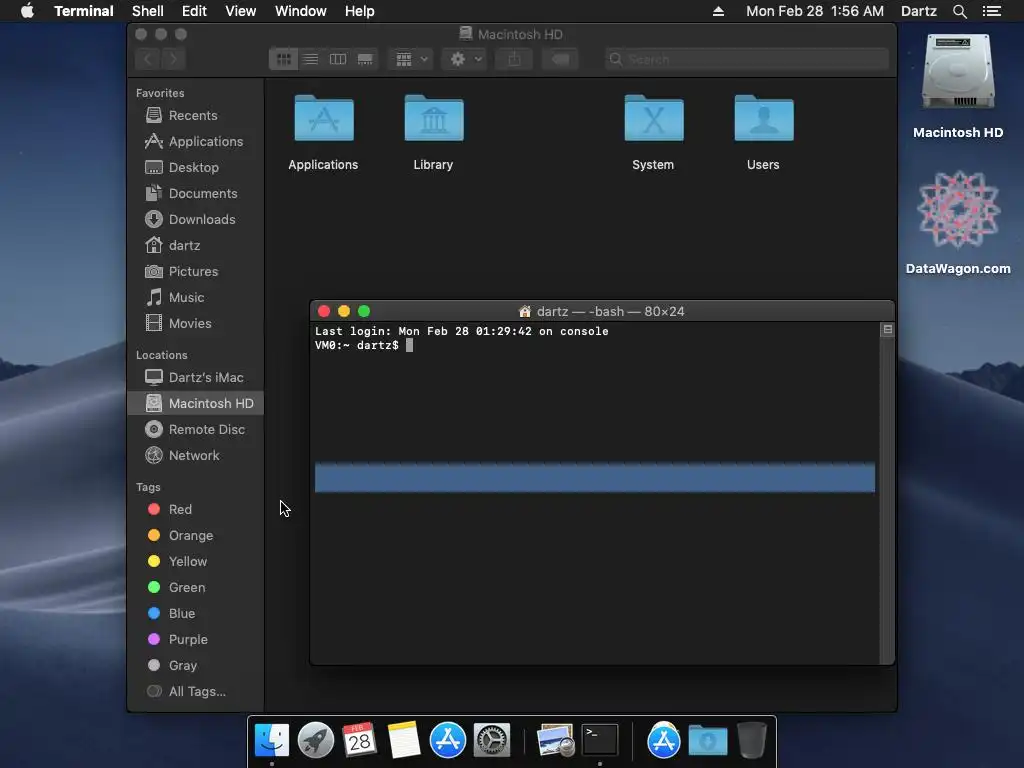
Task: Select Recents in Finder sidebar
Action: pyautogui.click(x=195, y=115)
